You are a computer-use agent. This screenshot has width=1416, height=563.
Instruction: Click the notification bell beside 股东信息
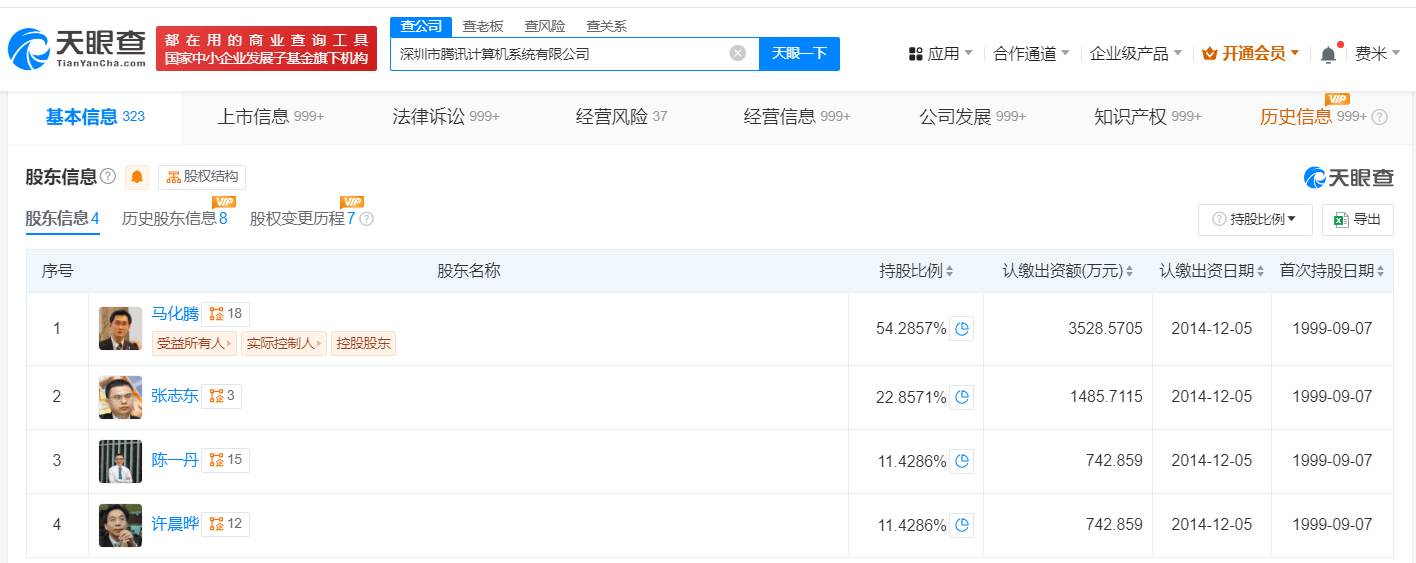pos(137,177)
